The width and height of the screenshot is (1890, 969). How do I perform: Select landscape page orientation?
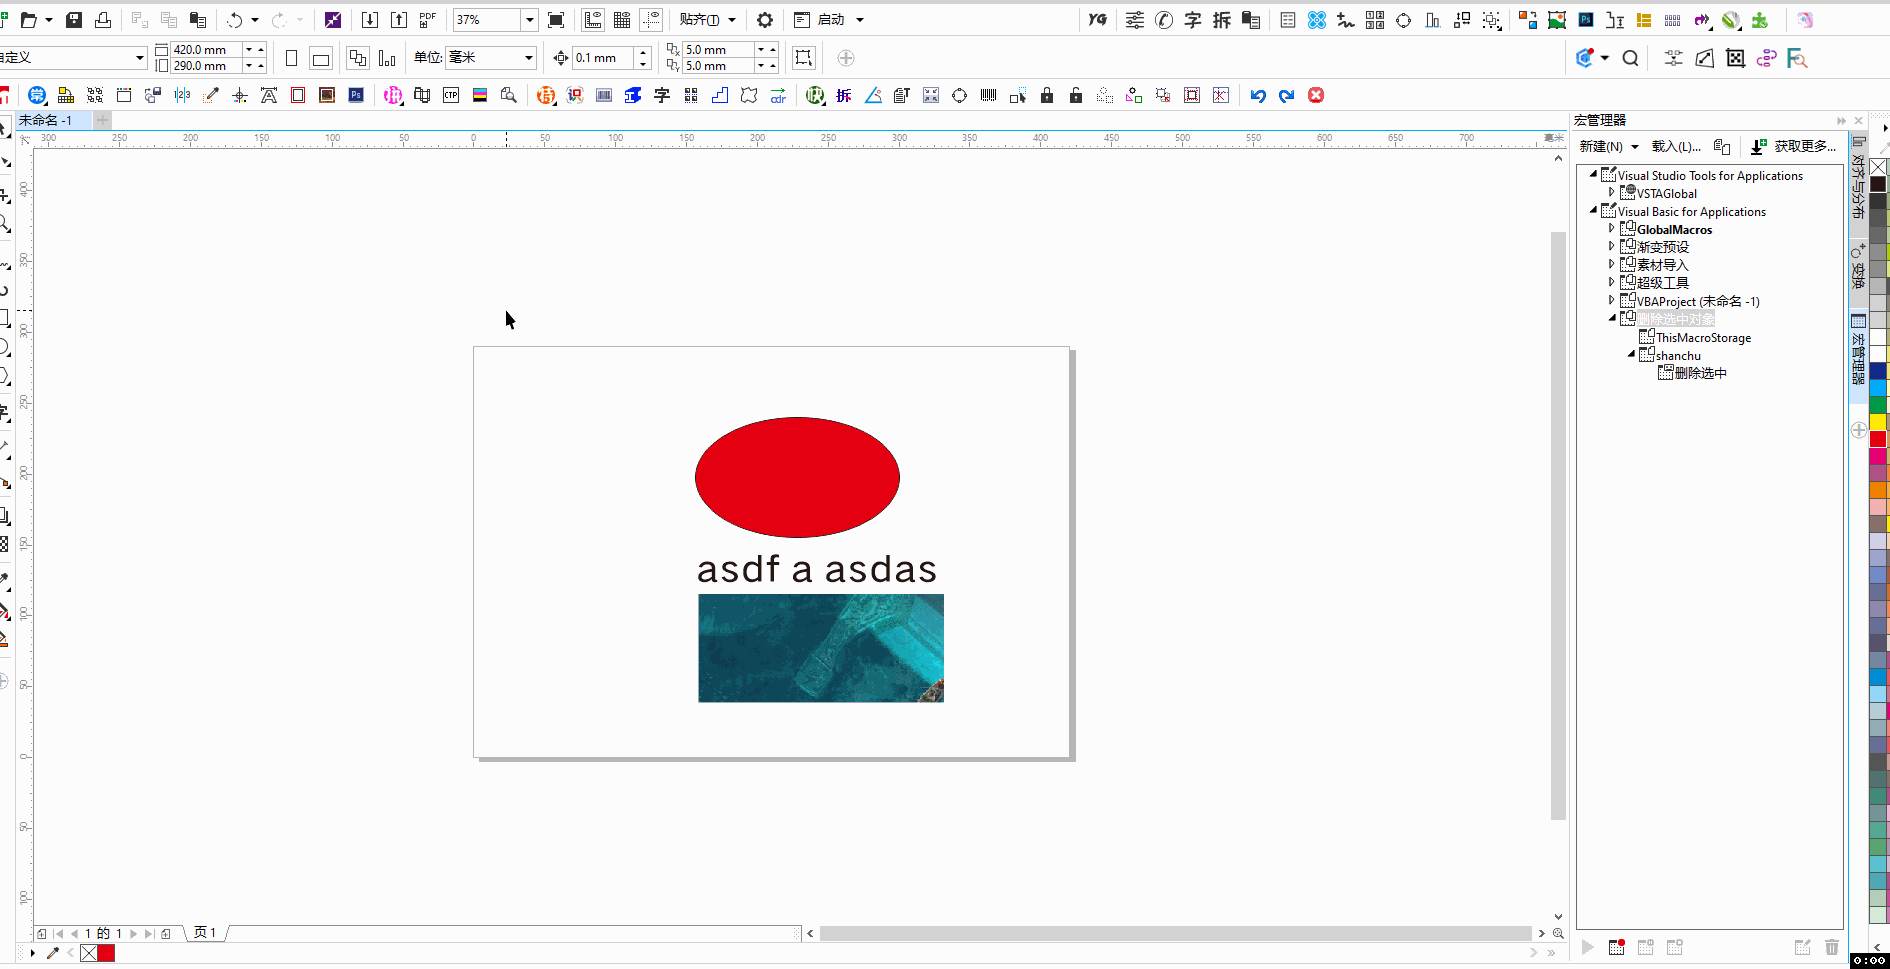click(321, 58)
